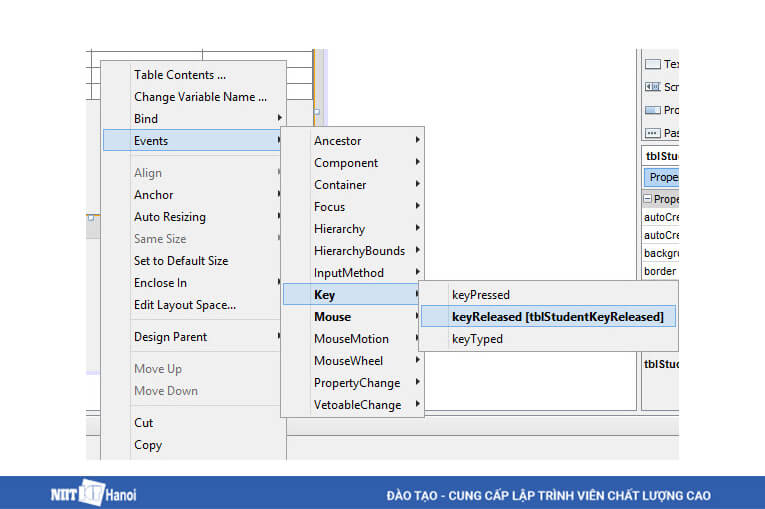Image resolution: width=765 pixels, height=509 pixels.
Task: Open Enclose In submenu
Action: click(193, 283)
